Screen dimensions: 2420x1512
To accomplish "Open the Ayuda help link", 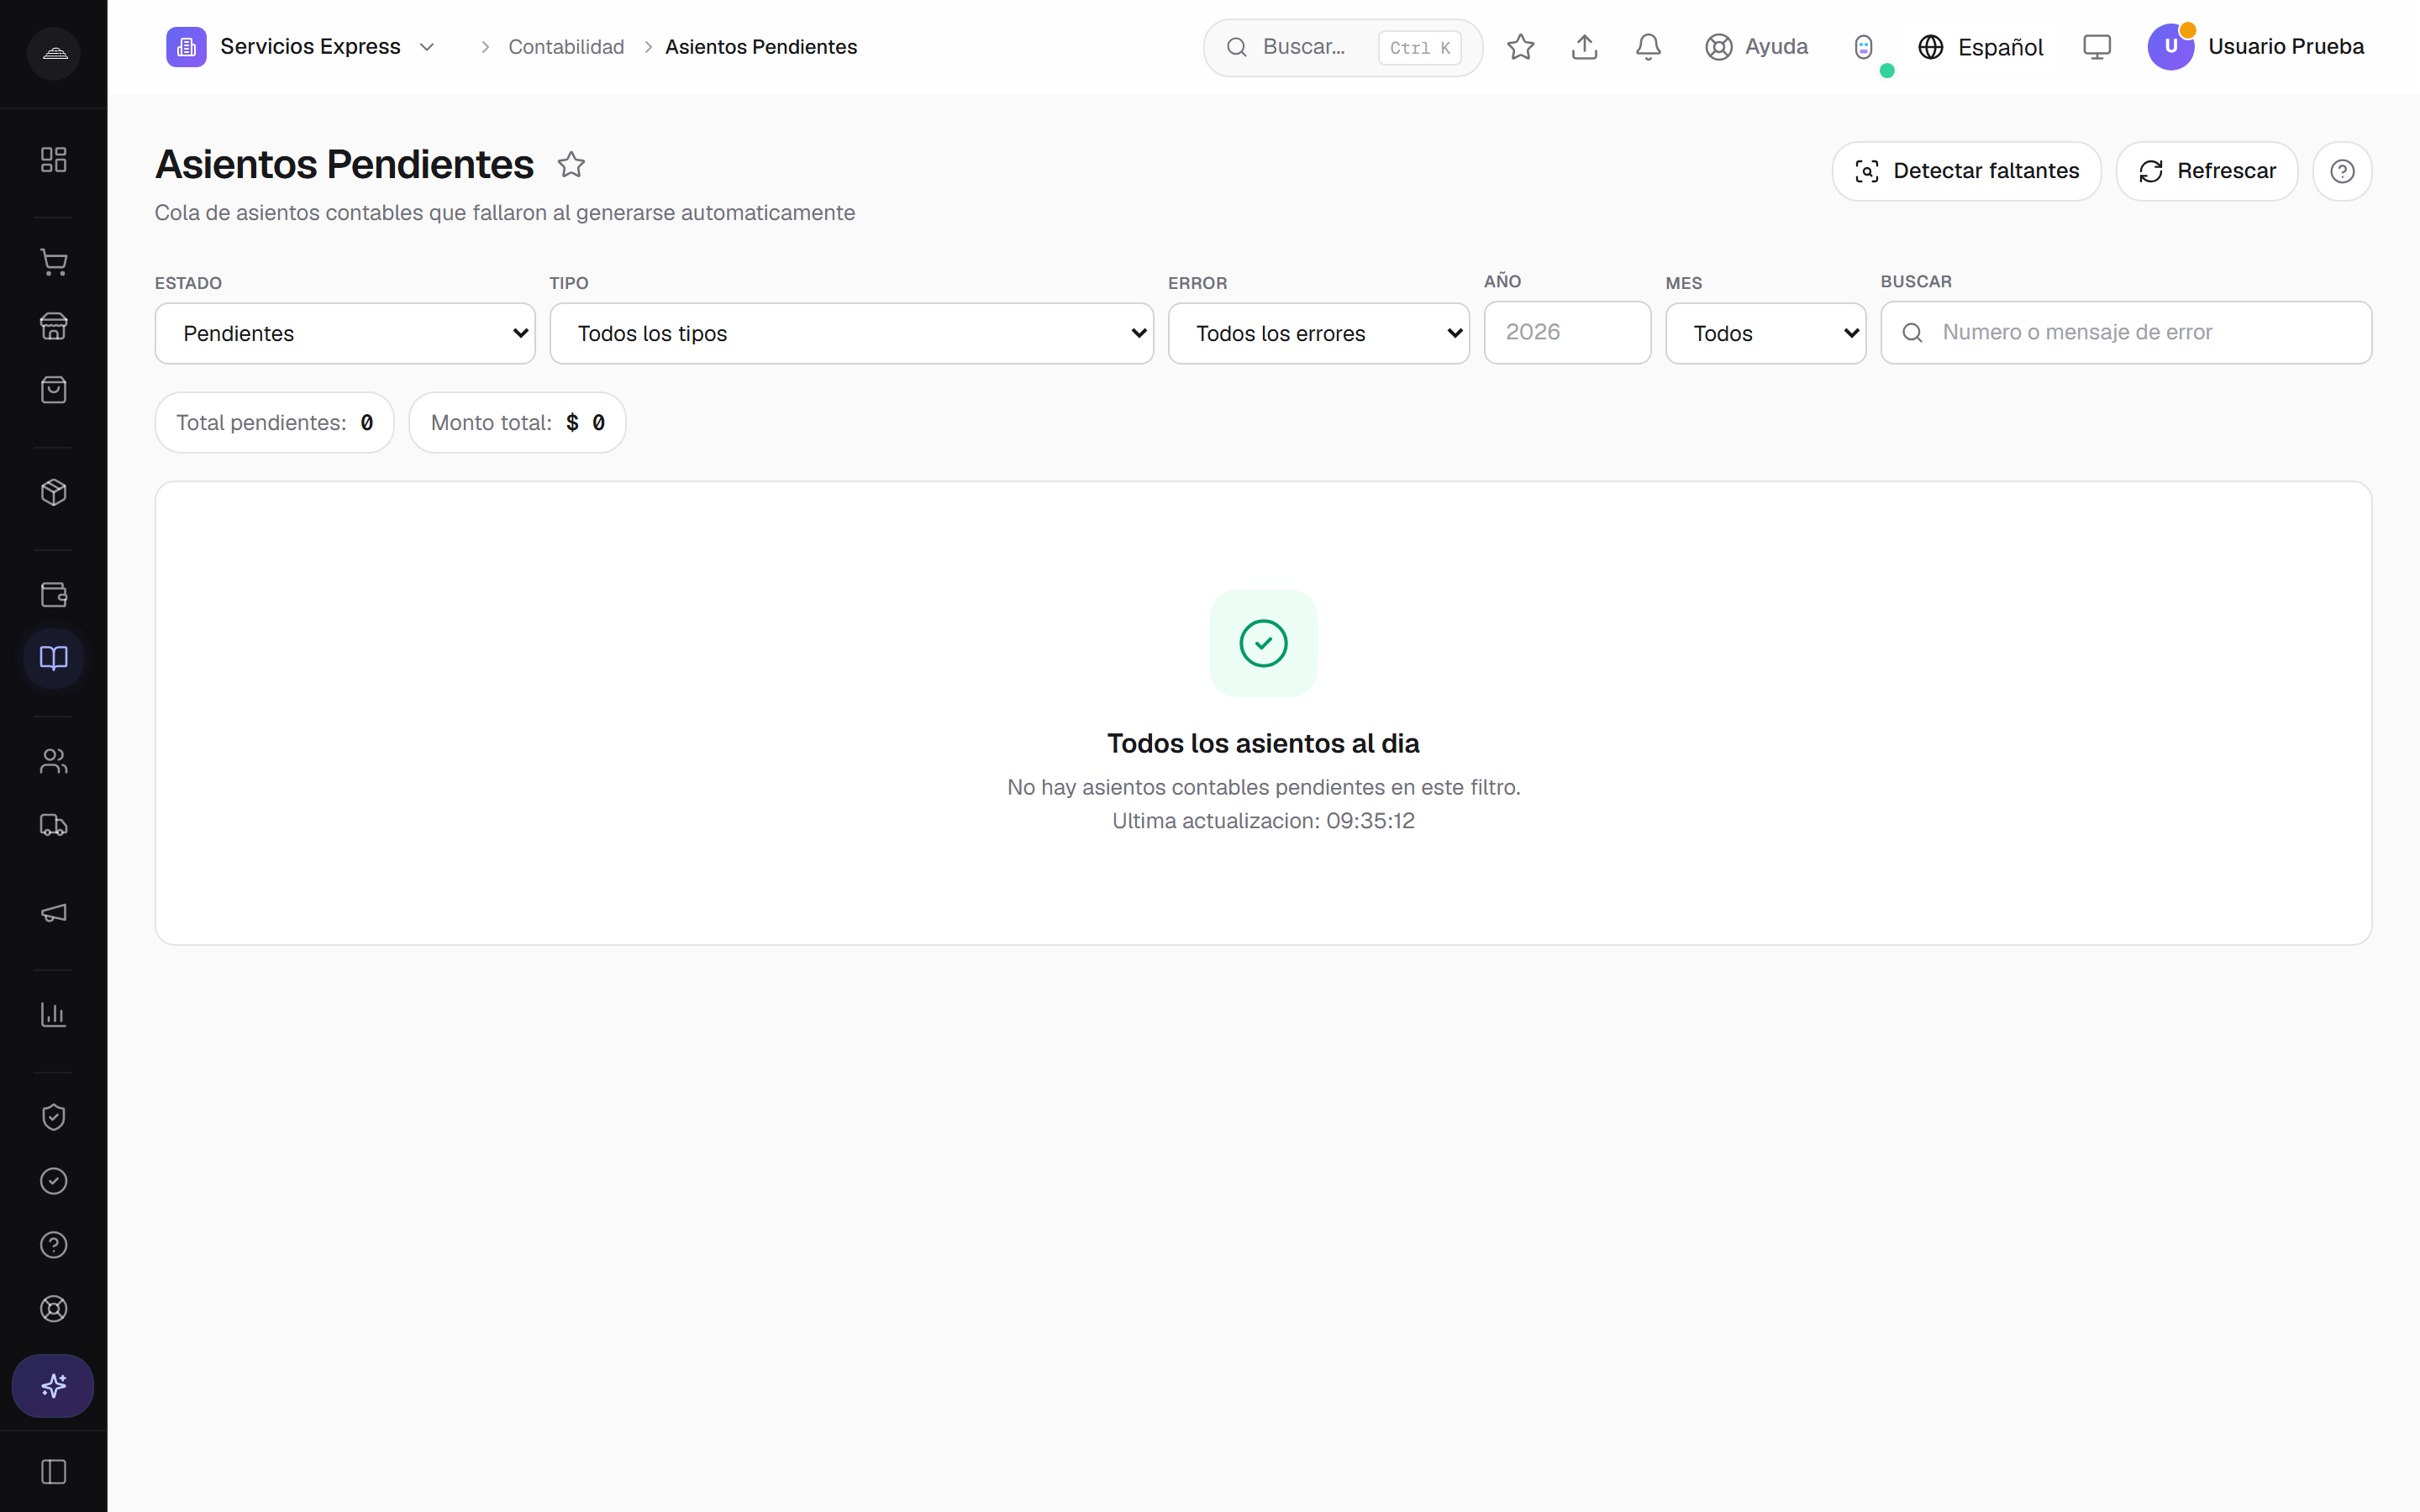I will point(1757,47).
